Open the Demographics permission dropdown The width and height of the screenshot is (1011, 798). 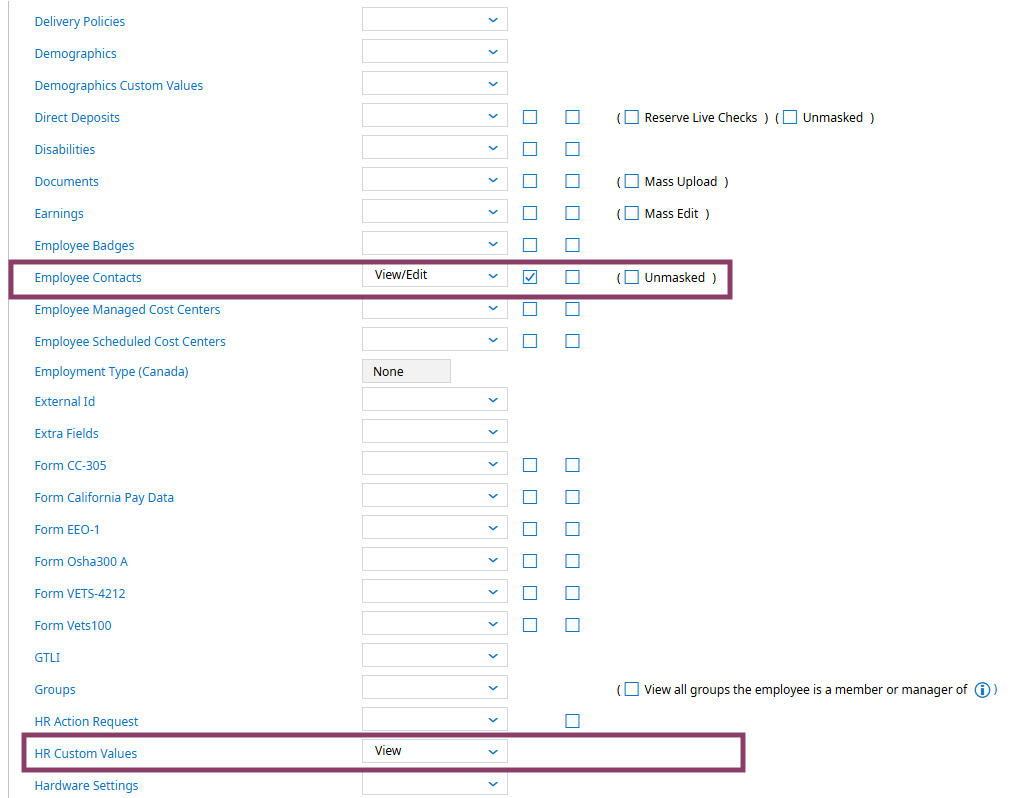tap(435, 52)
